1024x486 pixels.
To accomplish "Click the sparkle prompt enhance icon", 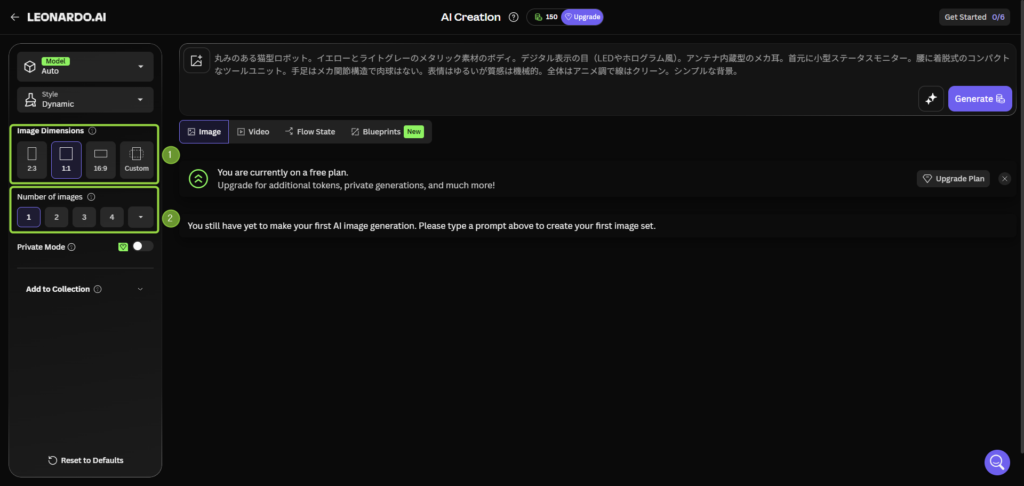I will point(930,98).
